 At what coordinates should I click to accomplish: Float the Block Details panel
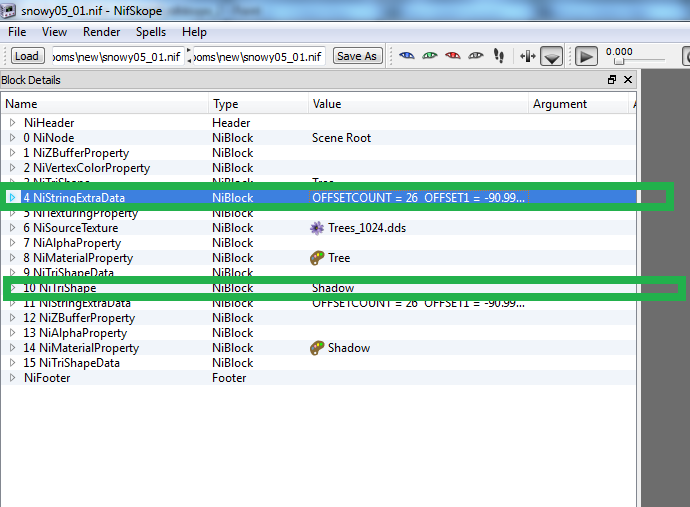pos(612,80)
